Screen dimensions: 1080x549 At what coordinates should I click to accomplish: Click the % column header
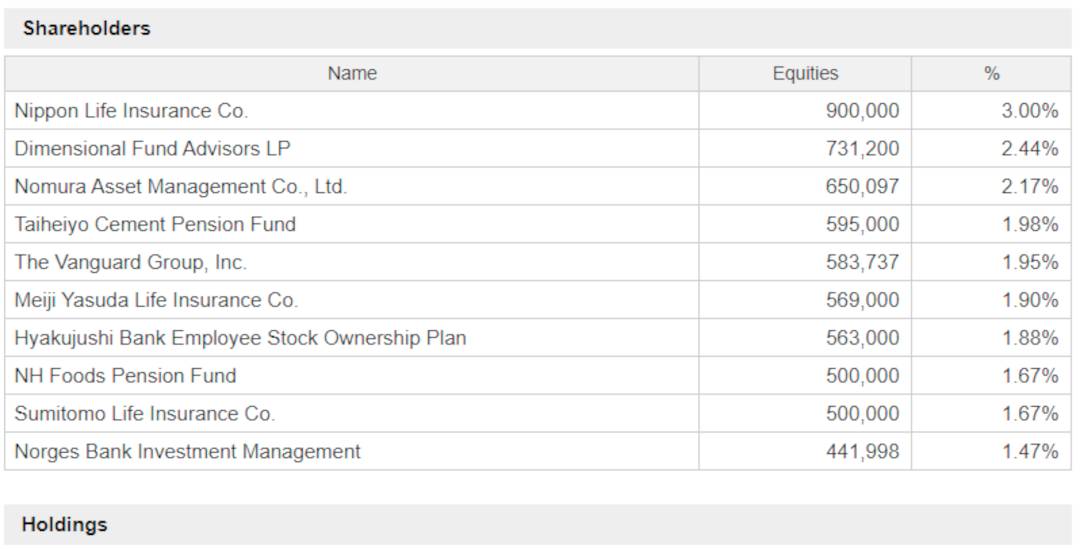[x=991, y=74]
